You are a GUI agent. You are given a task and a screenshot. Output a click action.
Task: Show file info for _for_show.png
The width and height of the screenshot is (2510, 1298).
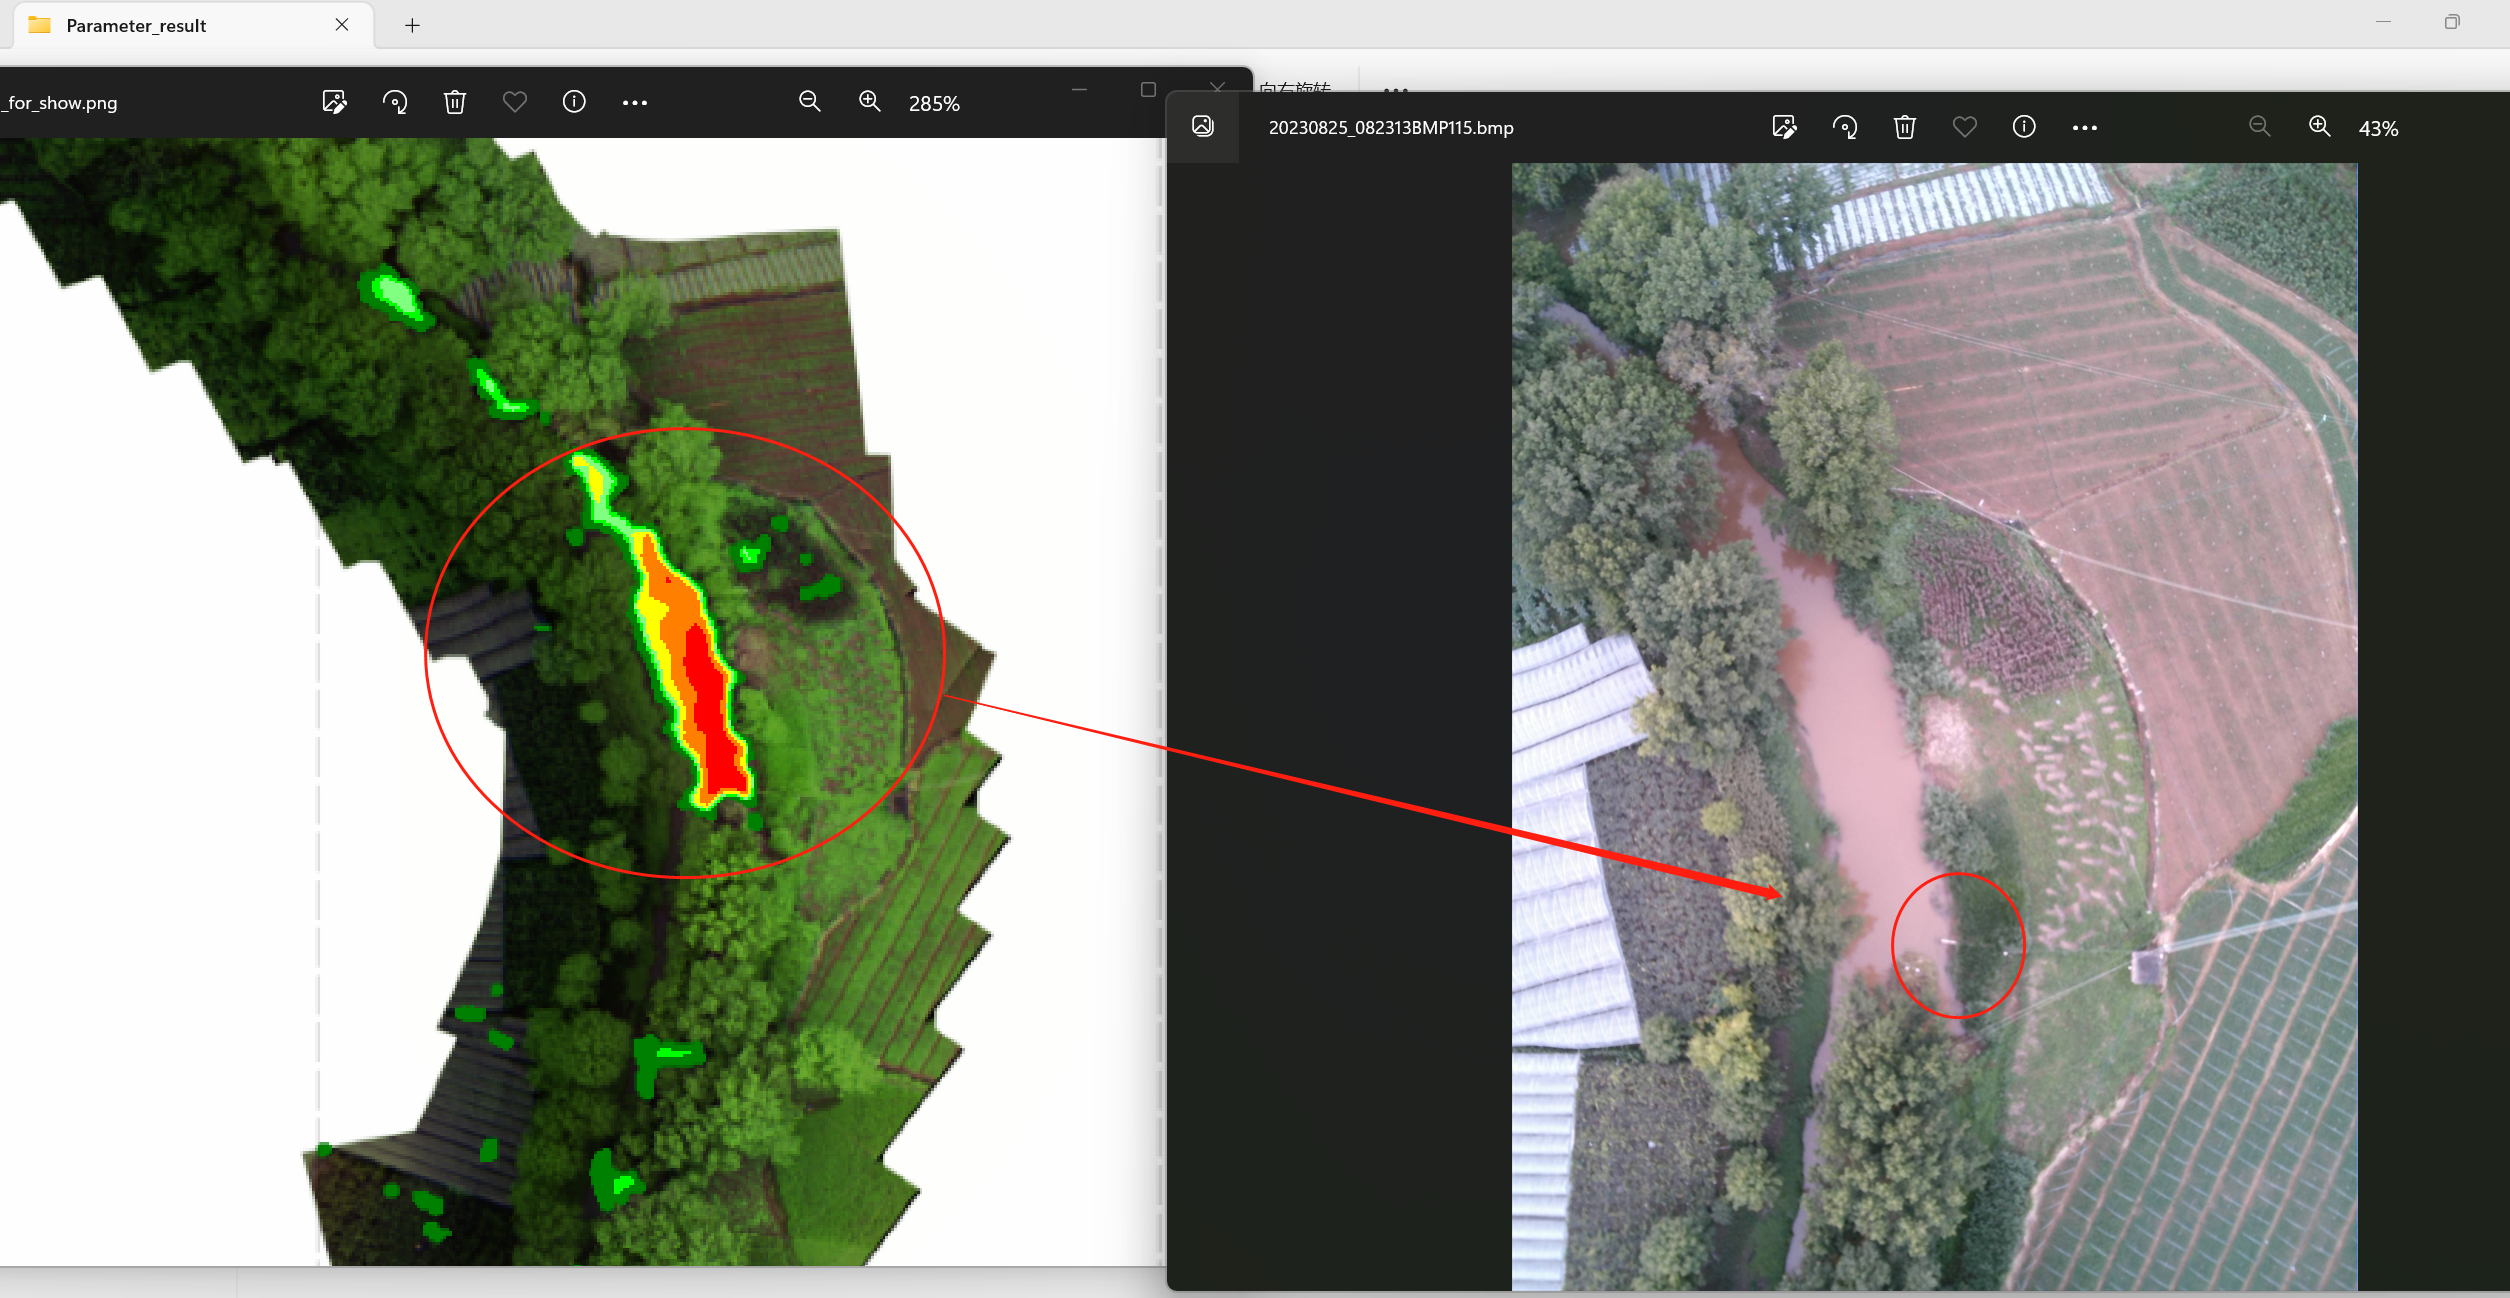coord(574,102)
